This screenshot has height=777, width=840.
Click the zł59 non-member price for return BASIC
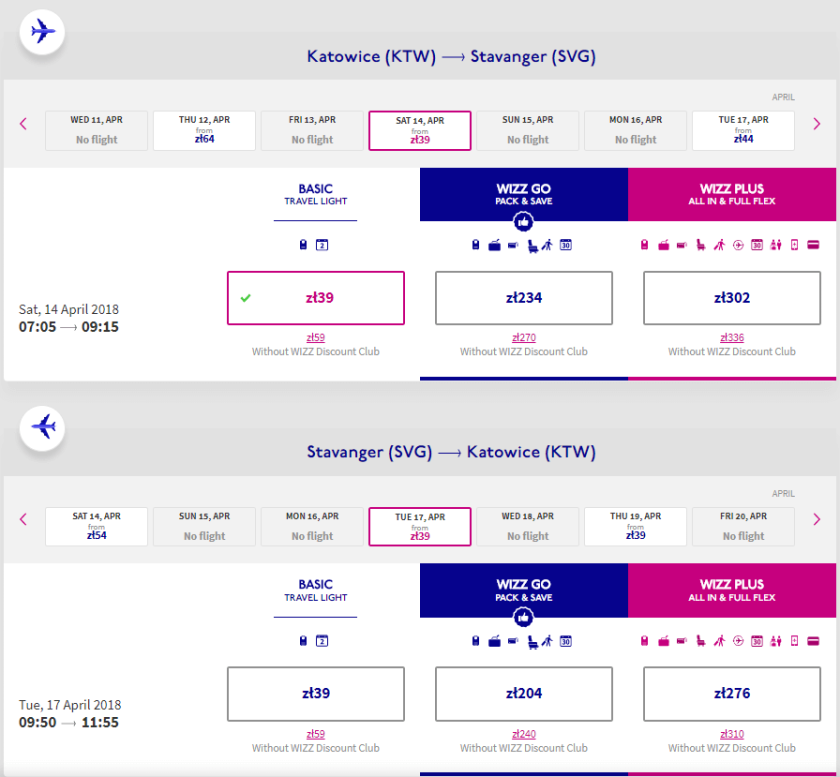[316, 734]
